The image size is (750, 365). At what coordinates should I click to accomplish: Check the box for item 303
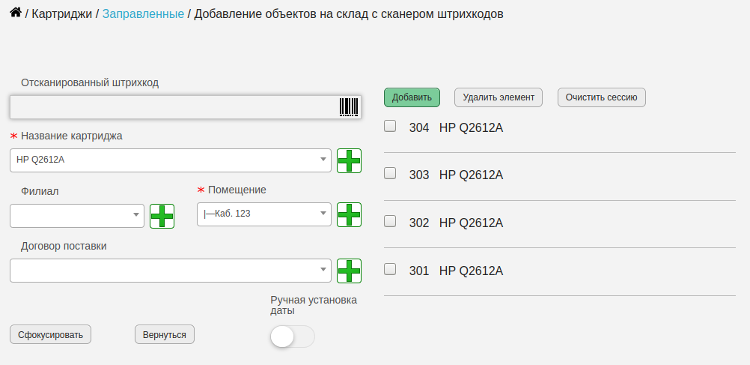click(x=390, y=173)
